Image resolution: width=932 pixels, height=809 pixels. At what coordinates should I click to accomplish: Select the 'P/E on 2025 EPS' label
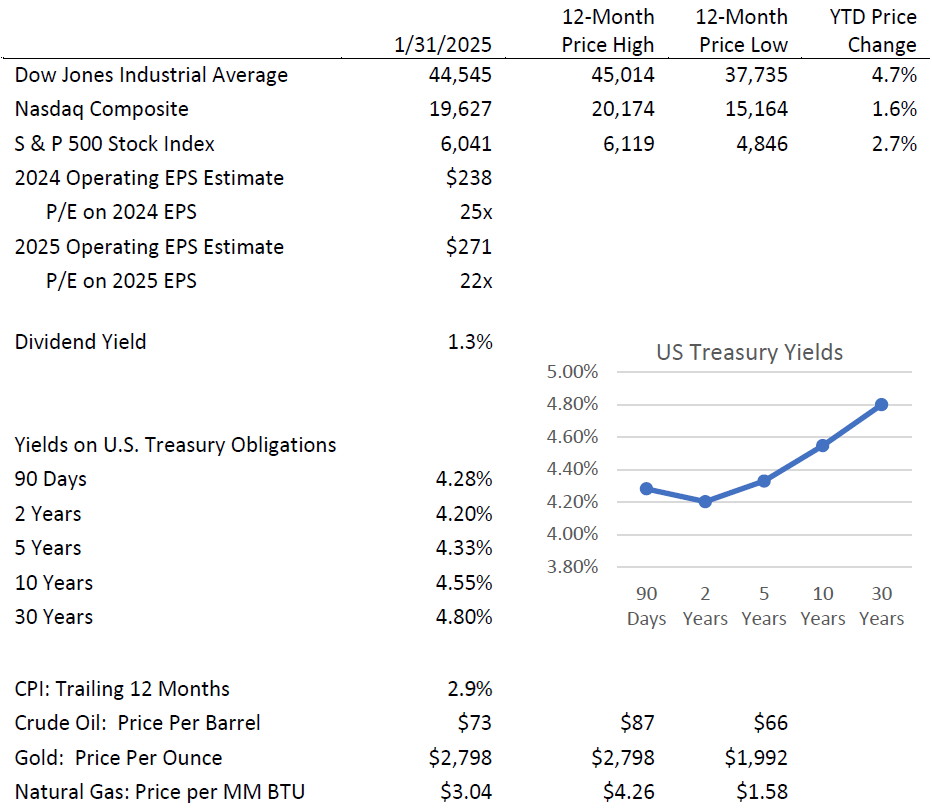pyautogui.click(x=121, y=281)
